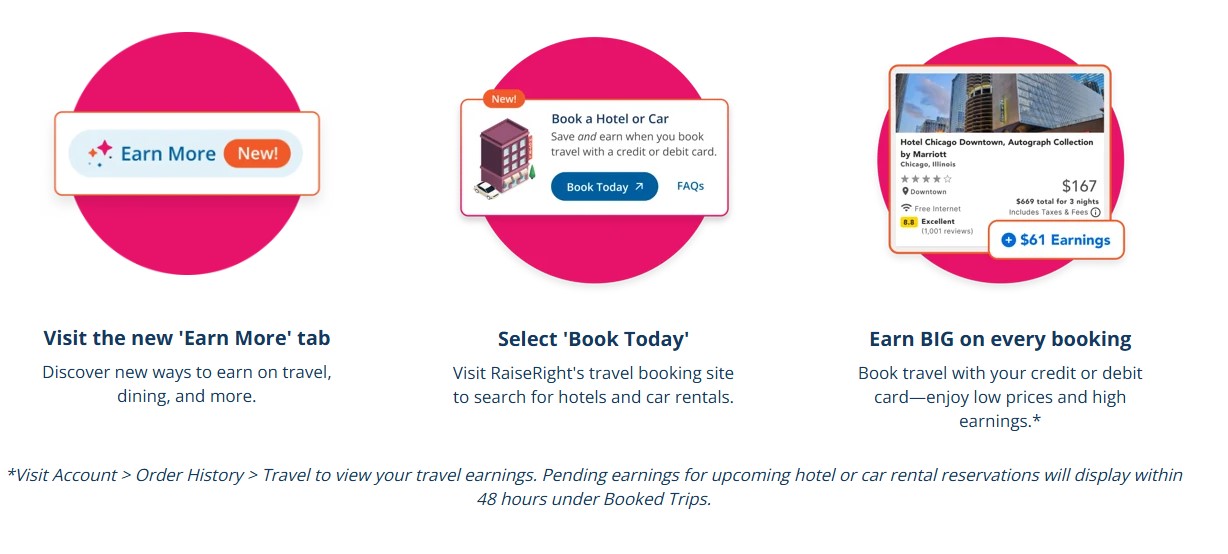
Task: Click the 'Book Today' button
Action: (x=604, y=187)
